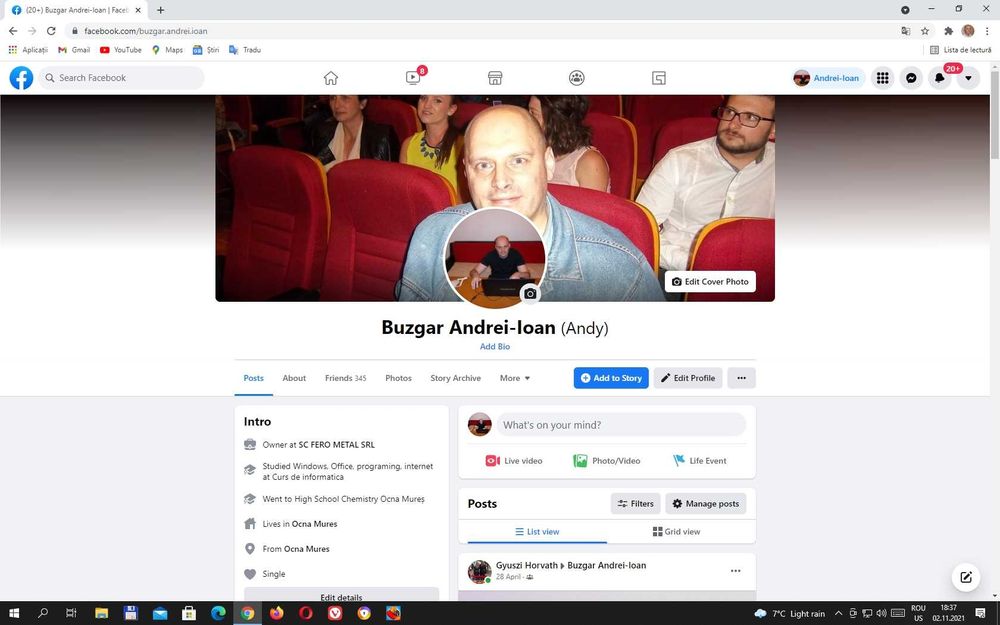Click Edit details button in Intro

coord(341,594)
